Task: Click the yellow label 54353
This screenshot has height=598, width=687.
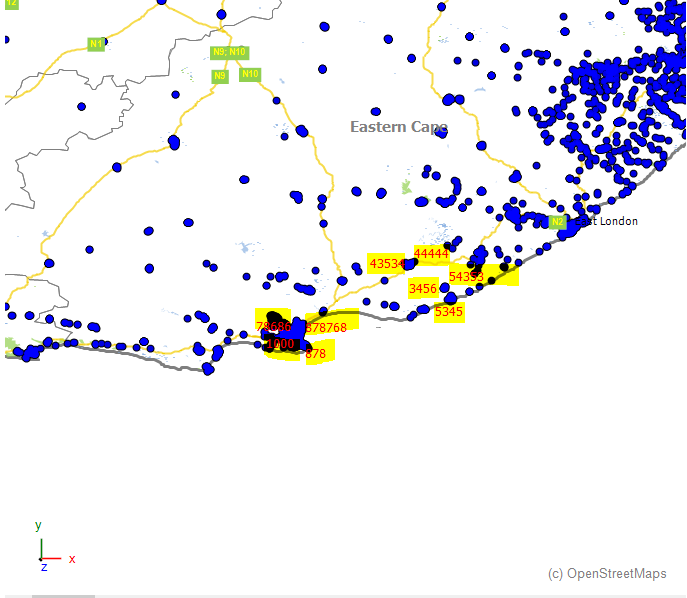Action: [x=466, y=276]
